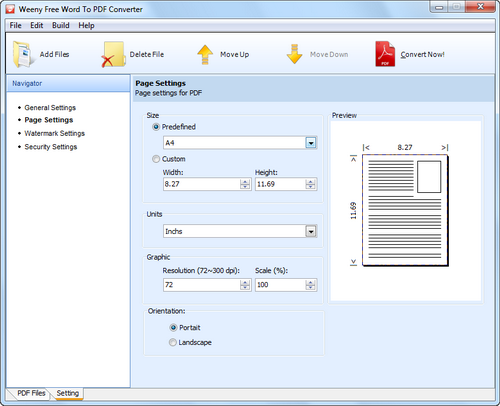Viewport: 500px width, 406px height.
Task: Click the Move Down arrow icon
Action: [x=294, y=54]
